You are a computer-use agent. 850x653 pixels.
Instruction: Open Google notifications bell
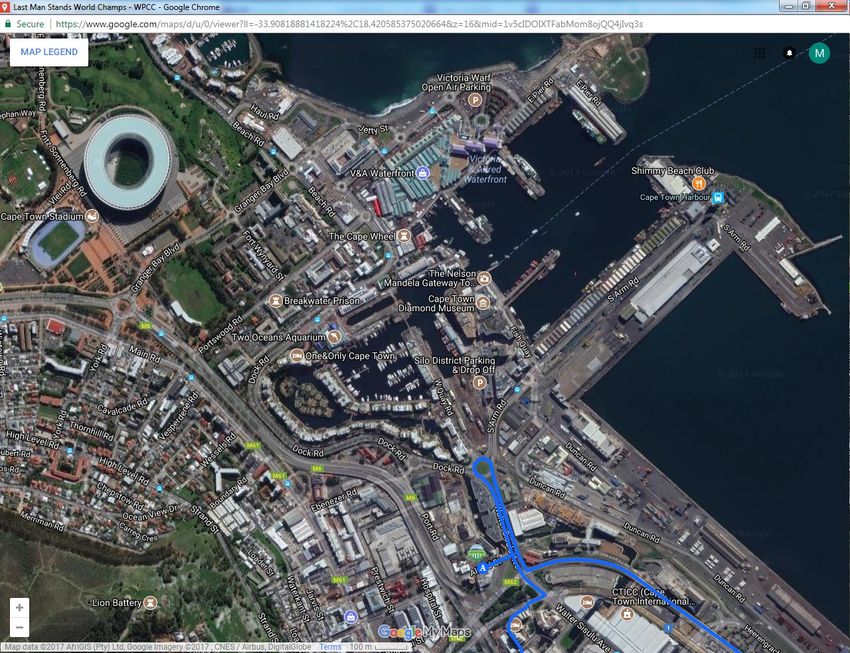click(x=789, y=53)
